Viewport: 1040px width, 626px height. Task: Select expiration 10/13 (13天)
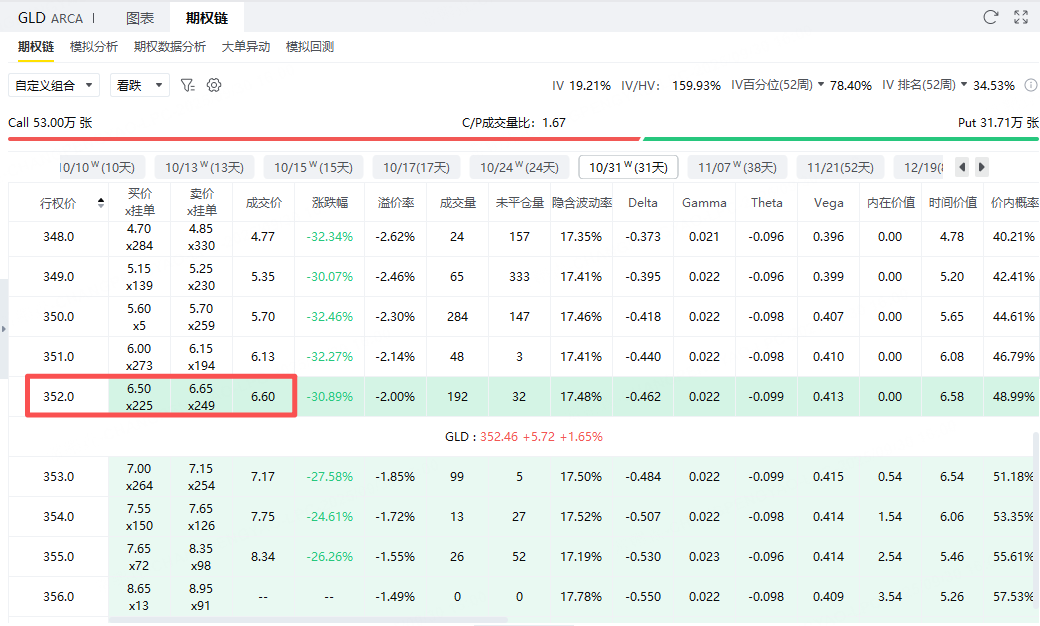[x=204, y=167]
